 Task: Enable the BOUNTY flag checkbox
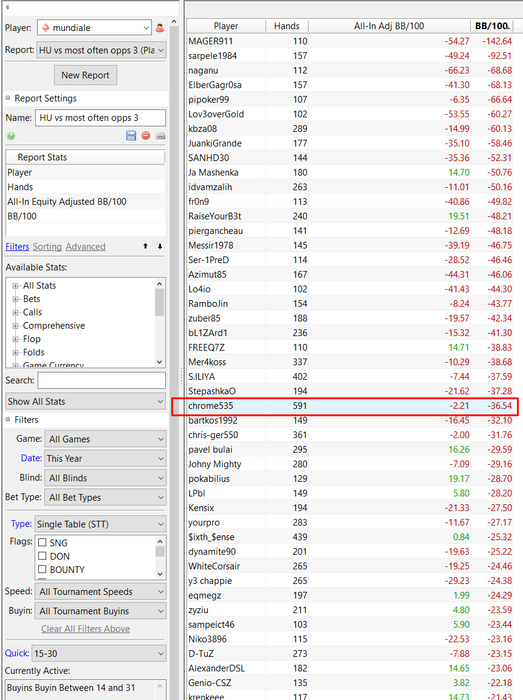coord(42,569)
